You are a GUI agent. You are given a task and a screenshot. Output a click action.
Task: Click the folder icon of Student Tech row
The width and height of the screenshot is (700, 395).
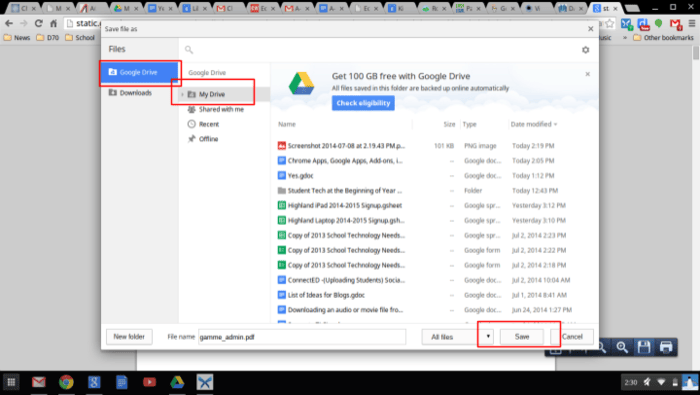coord(282,191)
